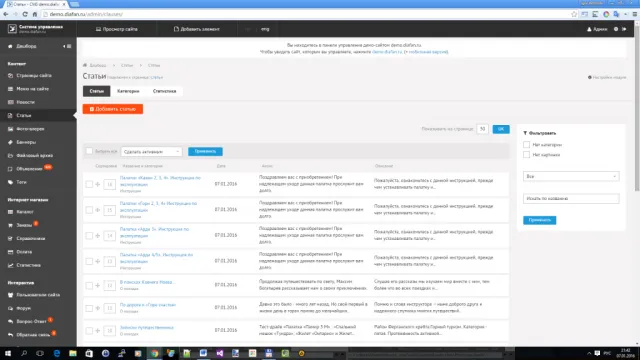The height and width of the screenshot is (360, 640).
Task: Select the dark Статьи tab
Action: point(97,91)
